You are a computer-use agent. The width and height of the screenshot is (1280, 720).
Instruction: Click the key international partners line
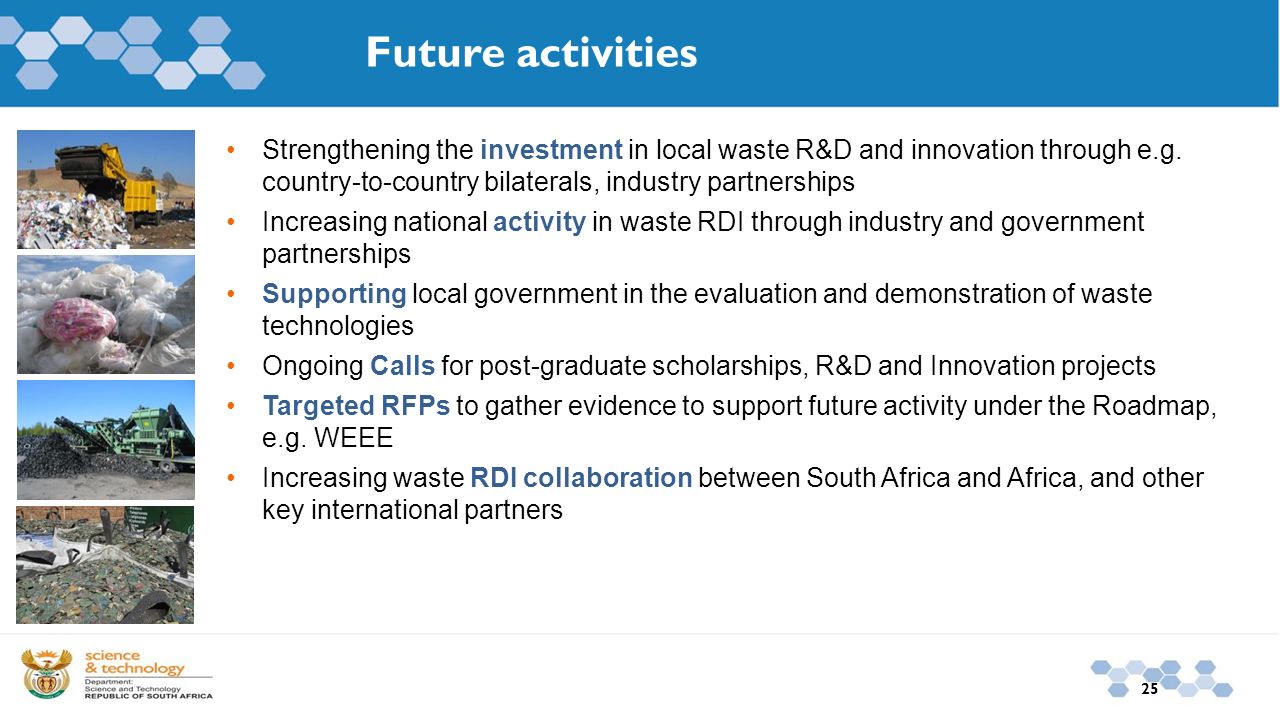click(x=412, y=510)
